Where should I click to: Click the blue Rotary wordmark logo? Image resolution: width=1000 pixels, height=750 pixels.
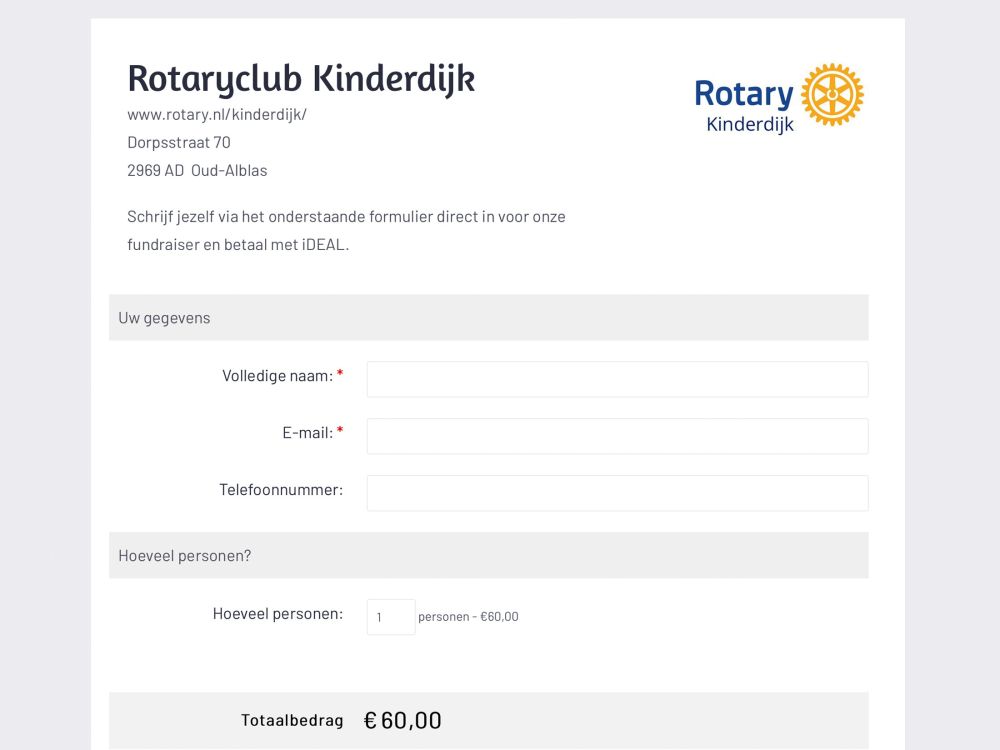(x=744, y=93)
